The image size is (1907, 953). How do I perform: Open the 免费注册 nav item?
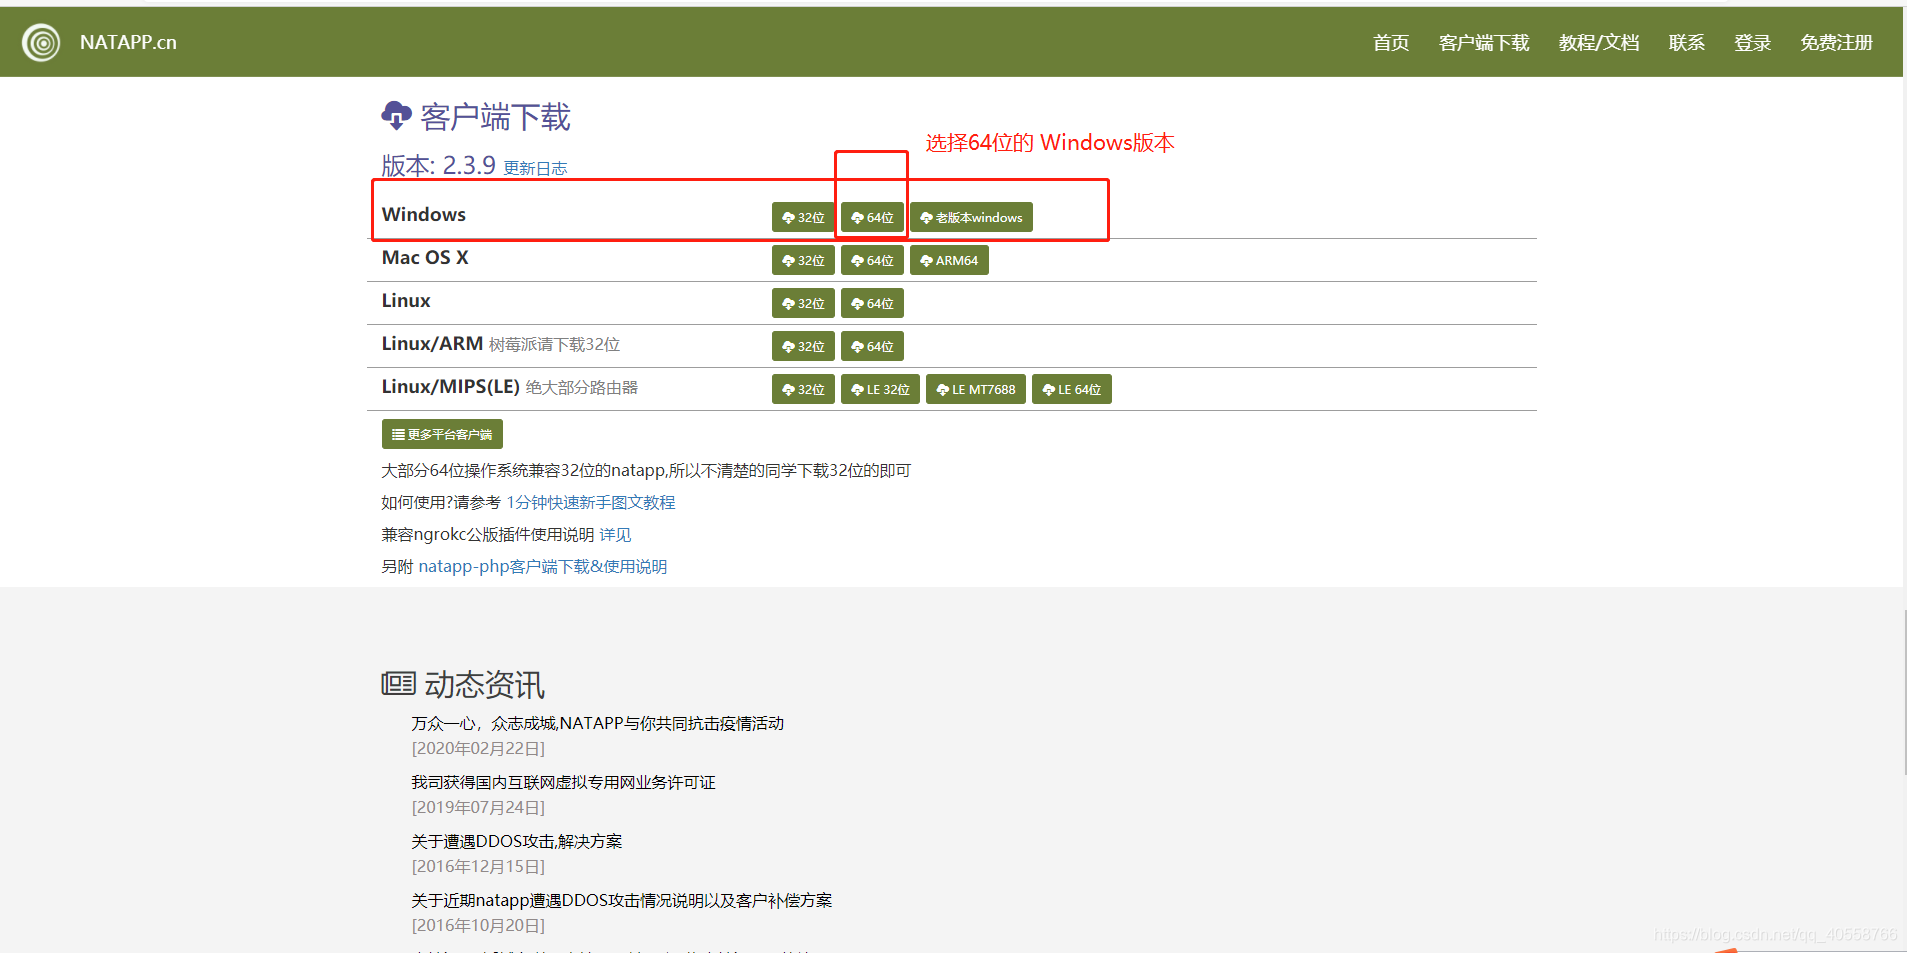pos(1837,42)
